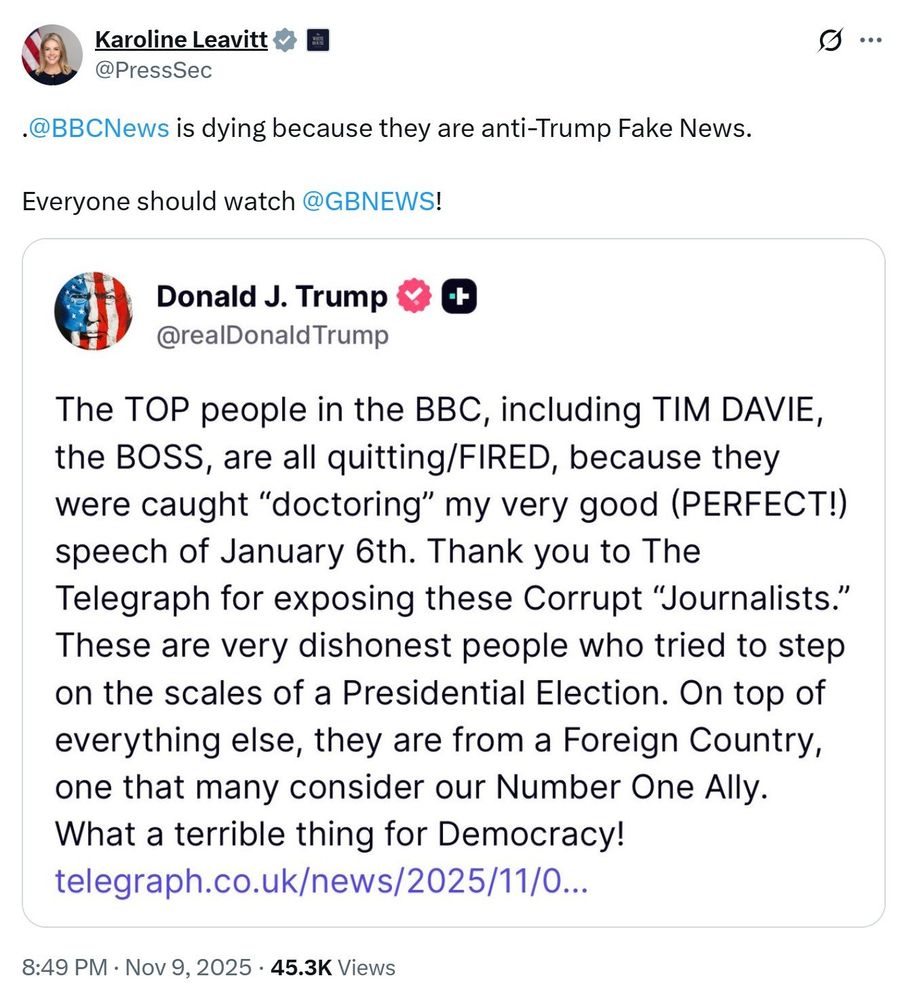Click the @realDonaldTrump handle
Screen dimensions: 900x1001
pos(272,335)
